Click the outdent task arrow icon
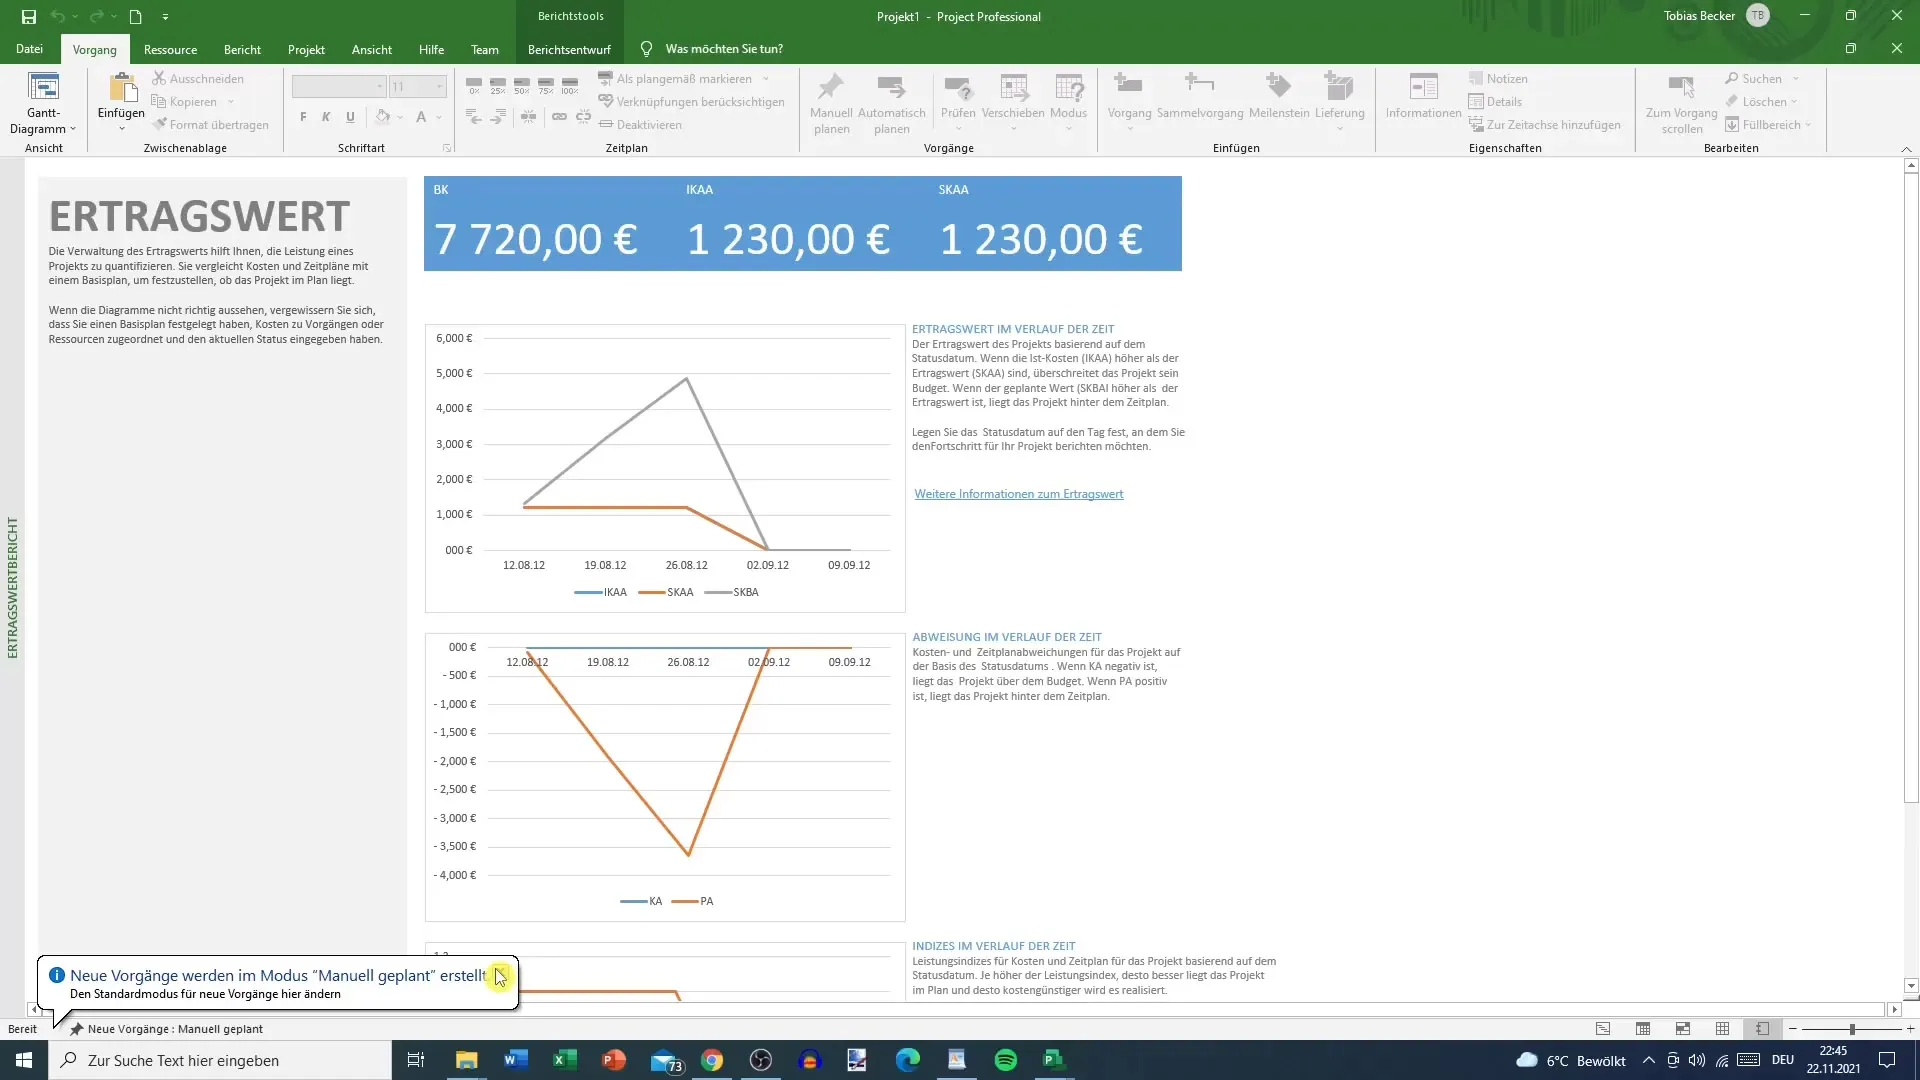1920x1080 pixels. (474, 117)
